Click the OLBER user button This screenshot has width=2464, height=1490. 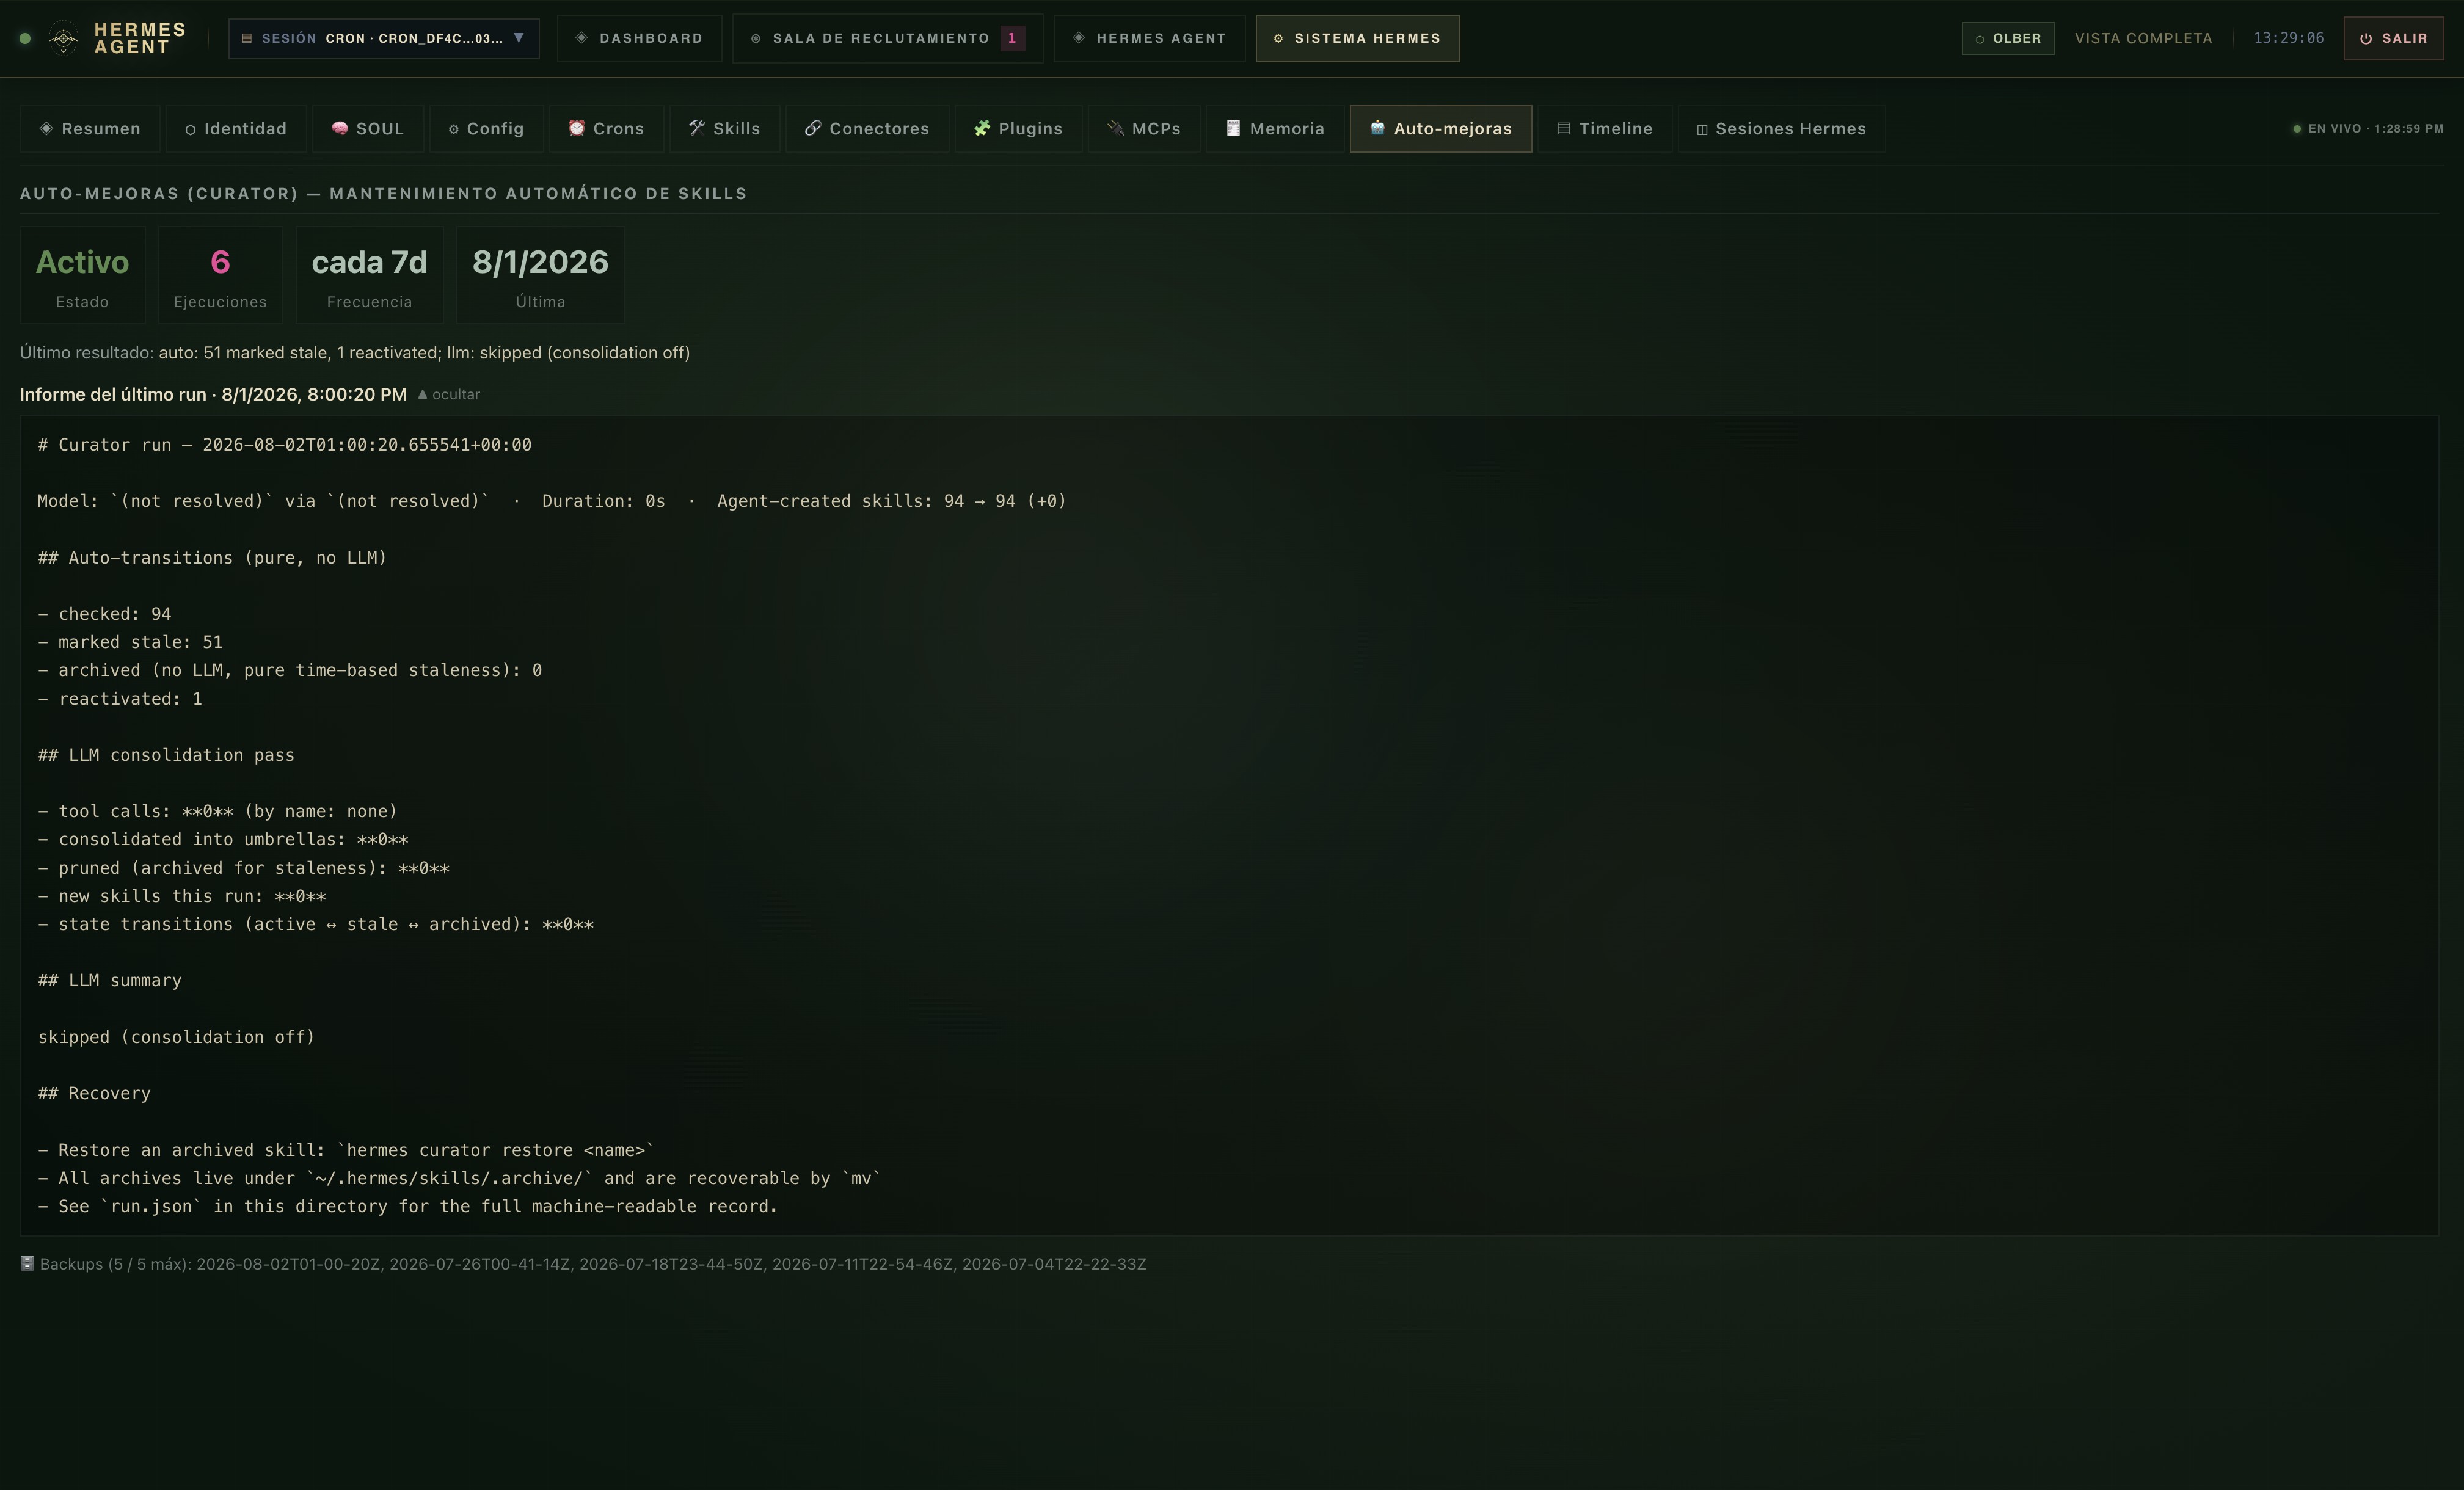pyautogui.click(x=2008, y=39)
